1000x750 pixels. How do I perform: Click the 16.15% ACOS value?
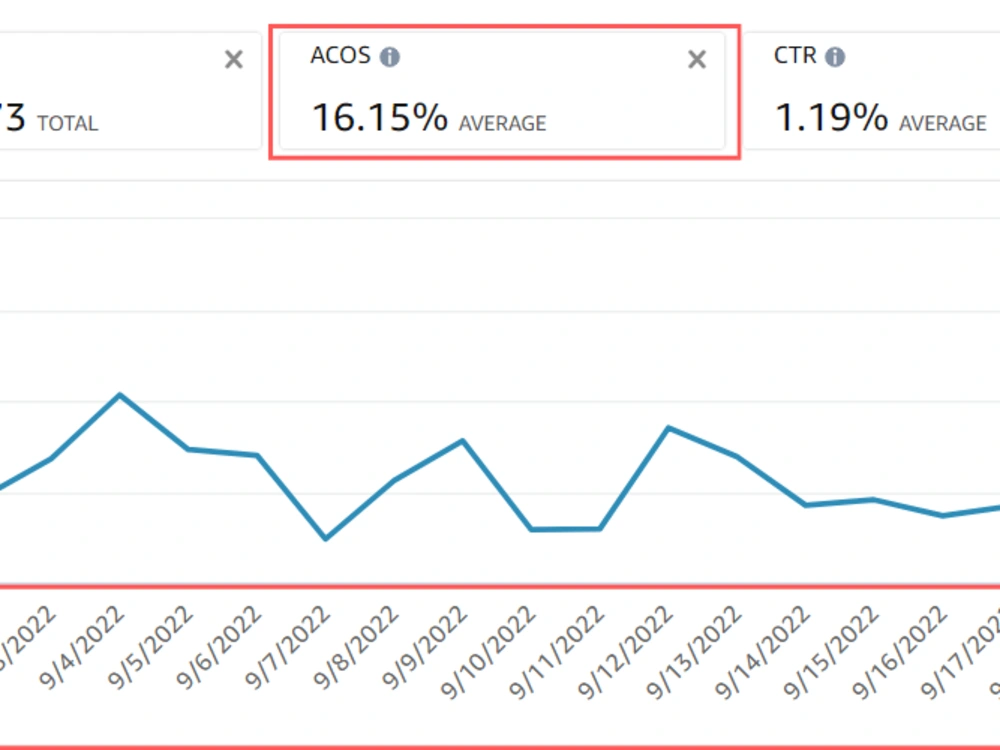[379, 117]
